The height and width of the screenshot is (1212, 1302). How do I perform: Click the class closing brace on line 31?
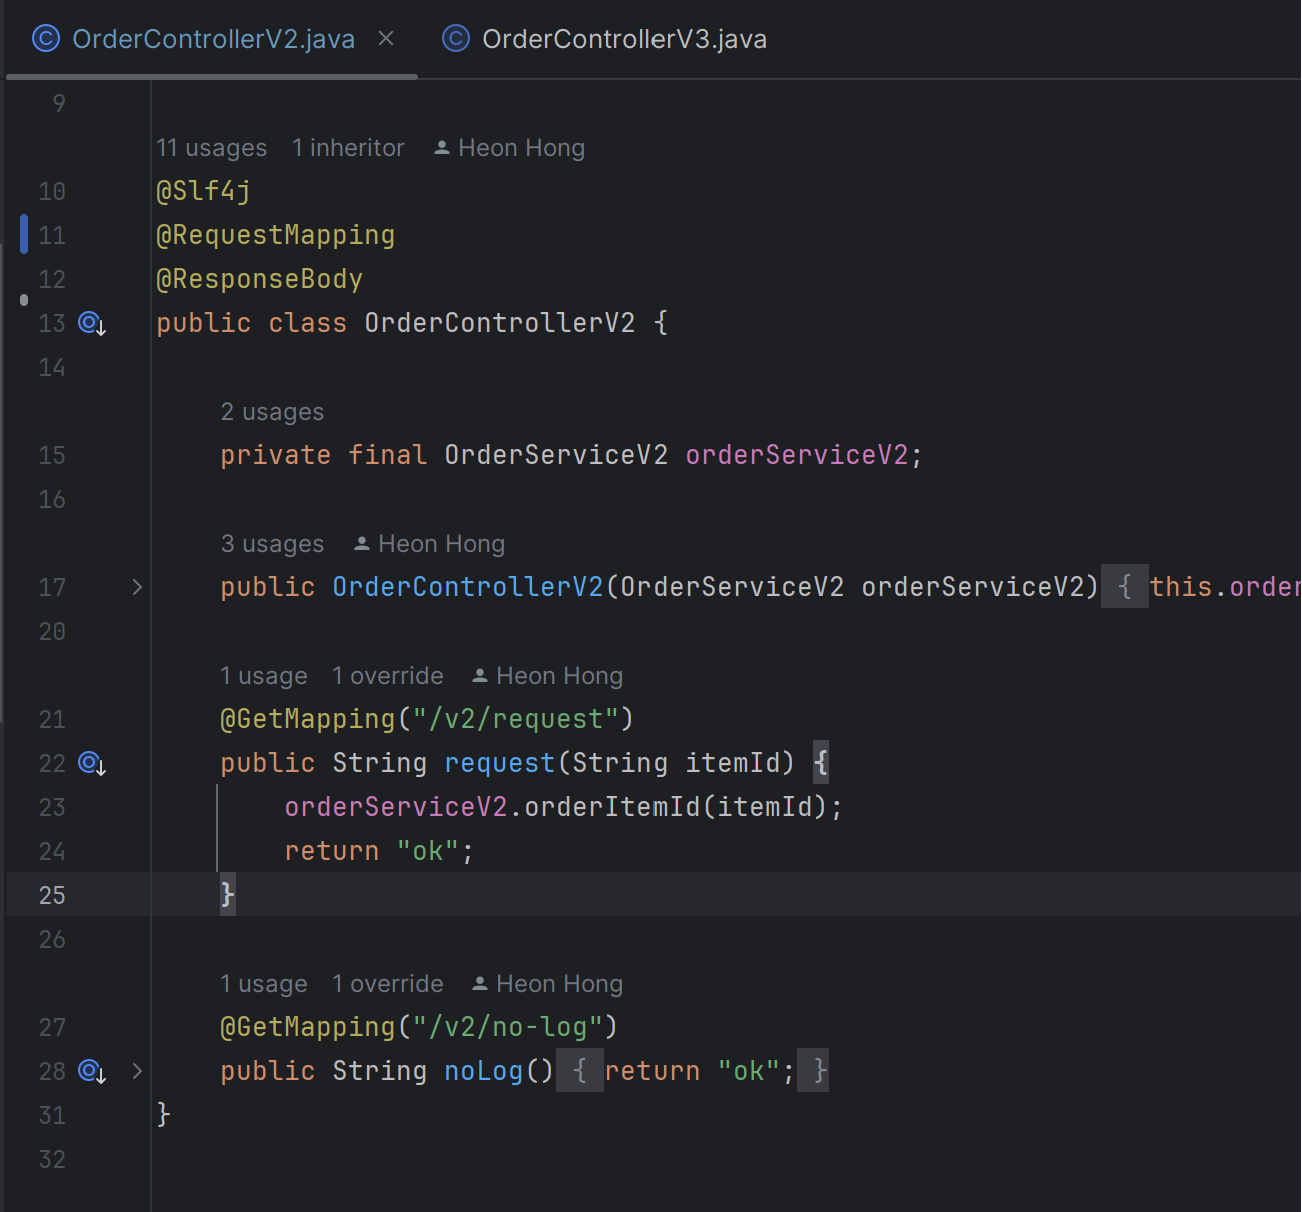(x=164, y=1115)
